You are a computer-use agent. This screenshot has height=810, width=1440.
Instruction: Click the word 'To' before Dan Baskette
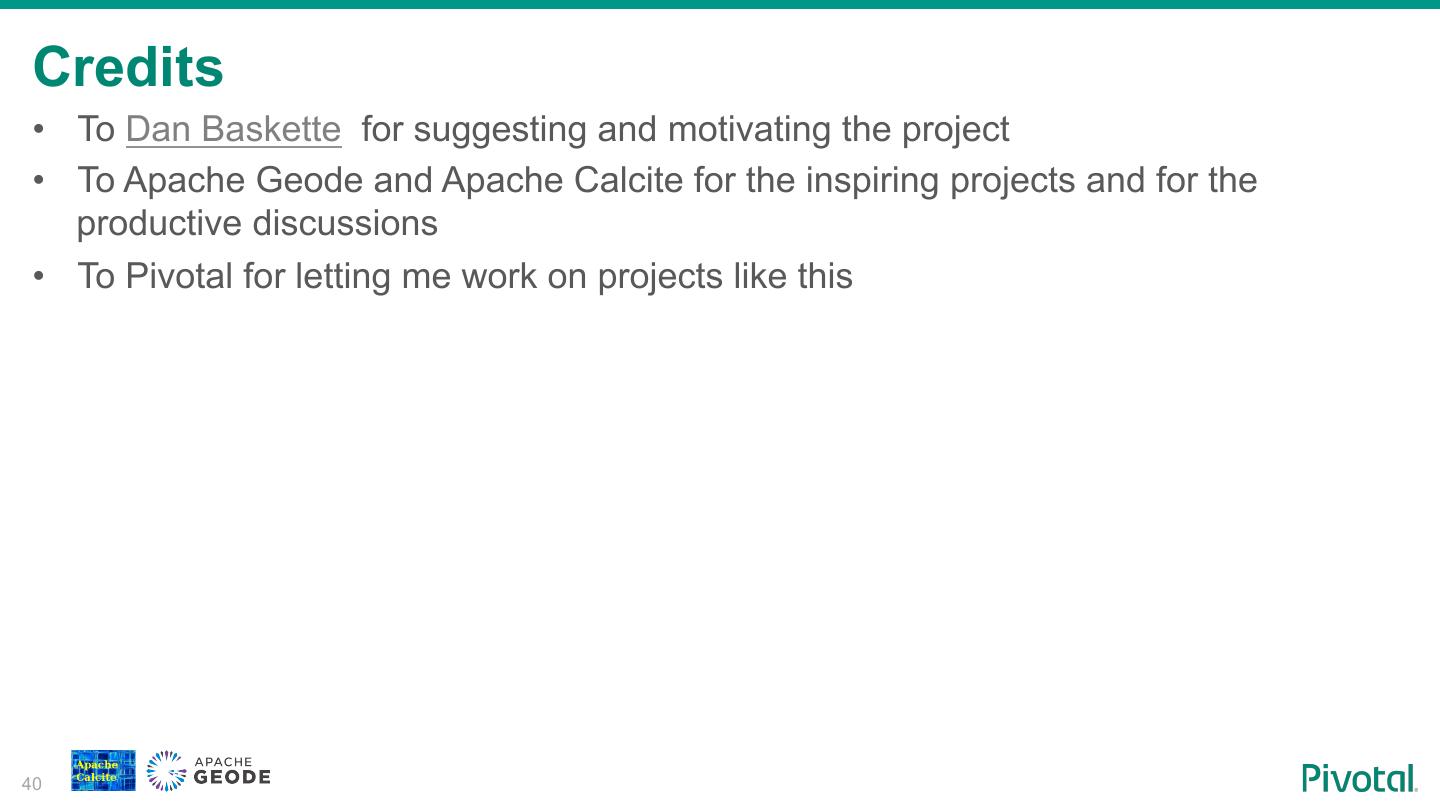pos(96,130)
